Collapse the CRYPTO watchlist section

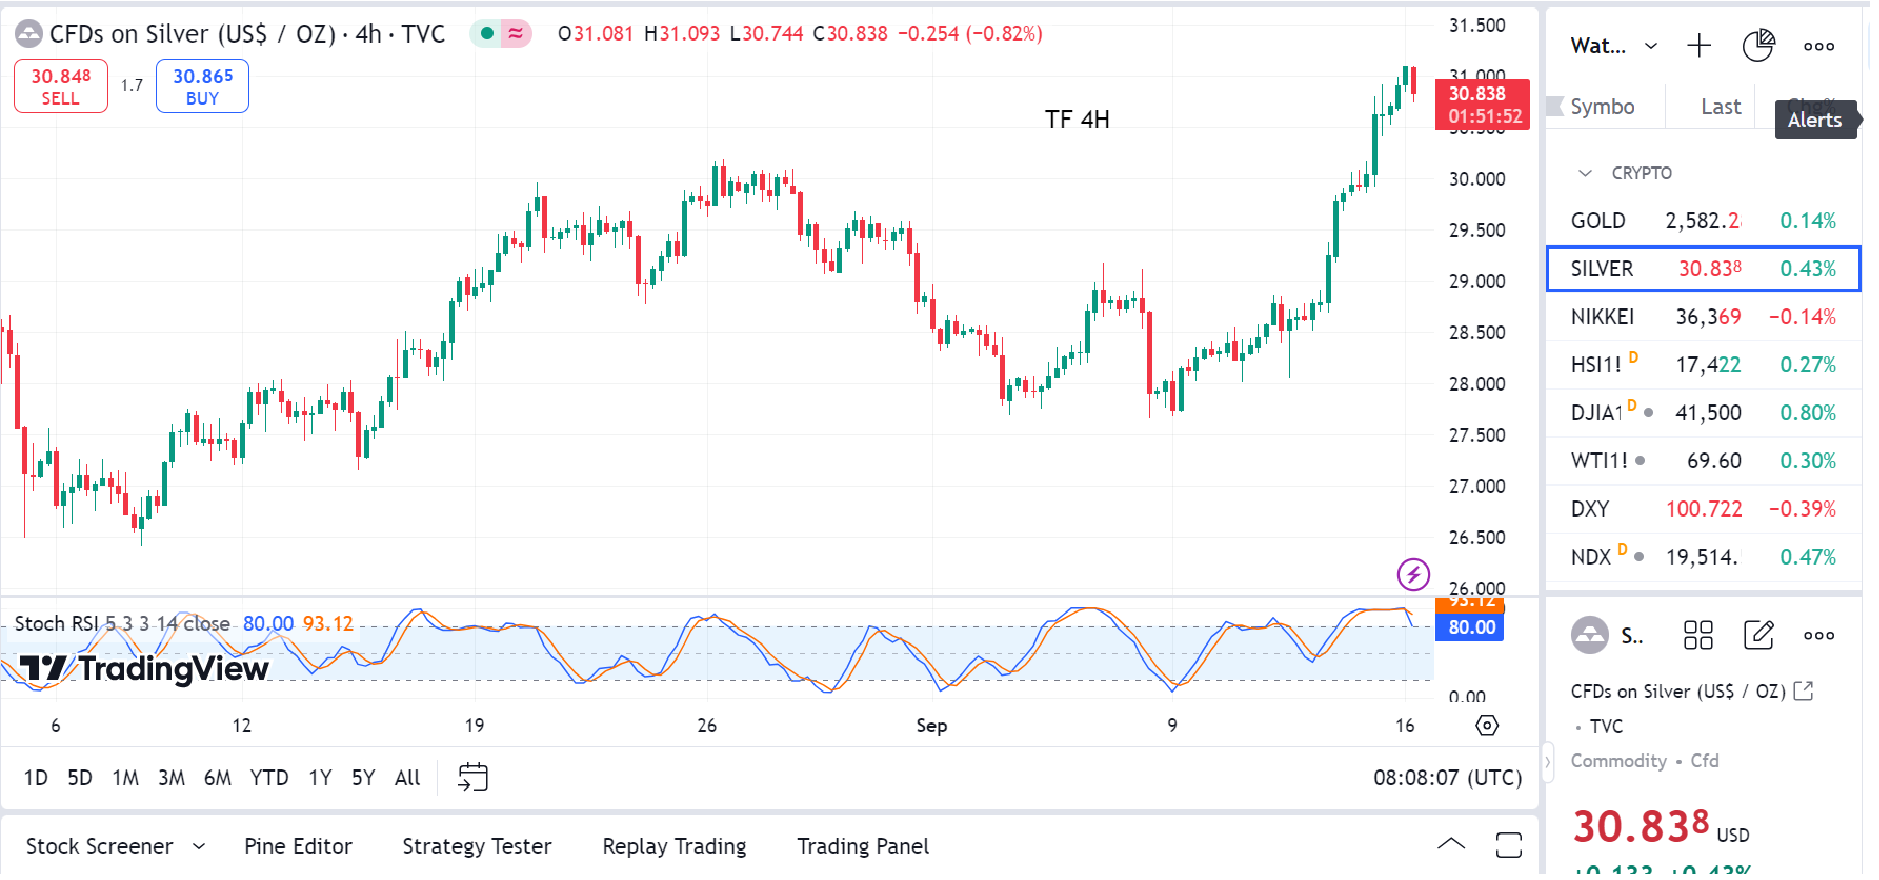tap(1585, 173)
